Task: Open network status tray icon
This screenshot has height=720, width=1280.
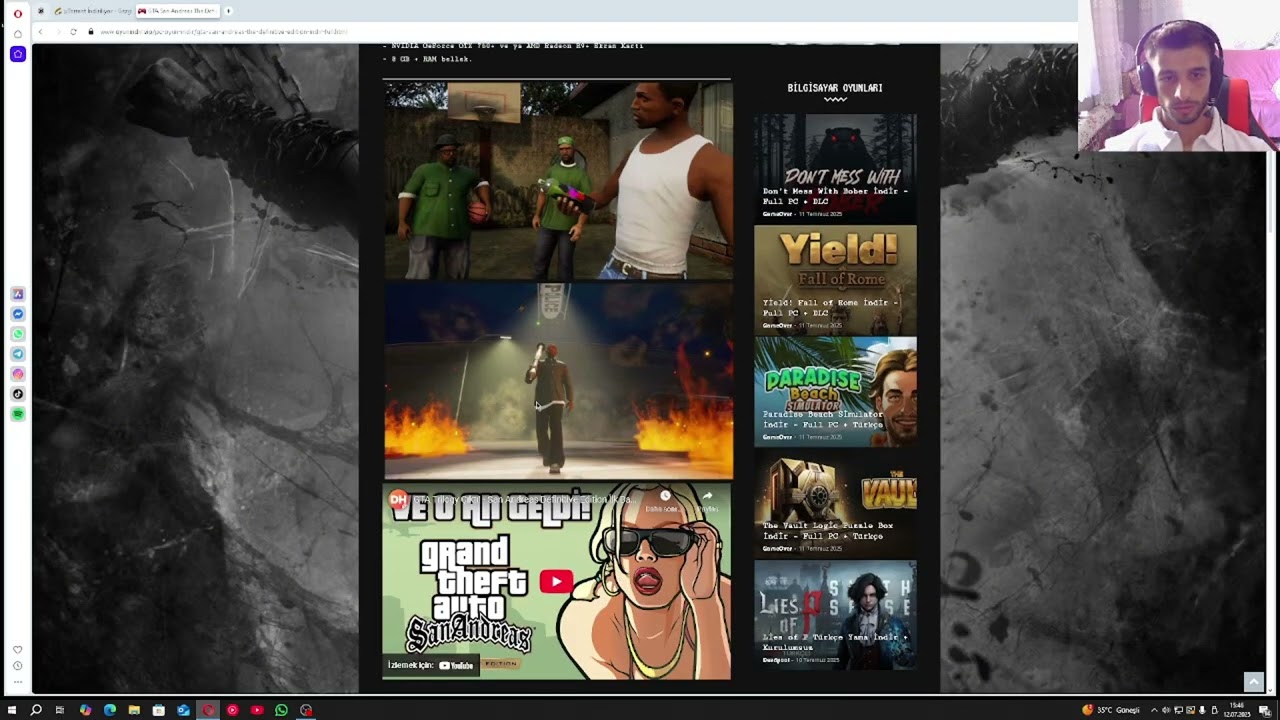Action: pos(1178,710)
